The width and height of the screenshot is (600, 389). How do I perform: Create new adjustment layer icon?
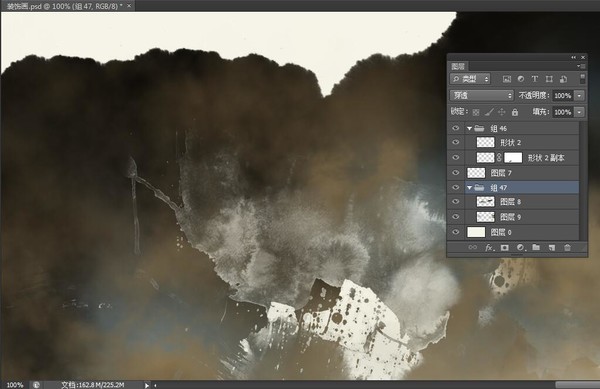(520, 247)
